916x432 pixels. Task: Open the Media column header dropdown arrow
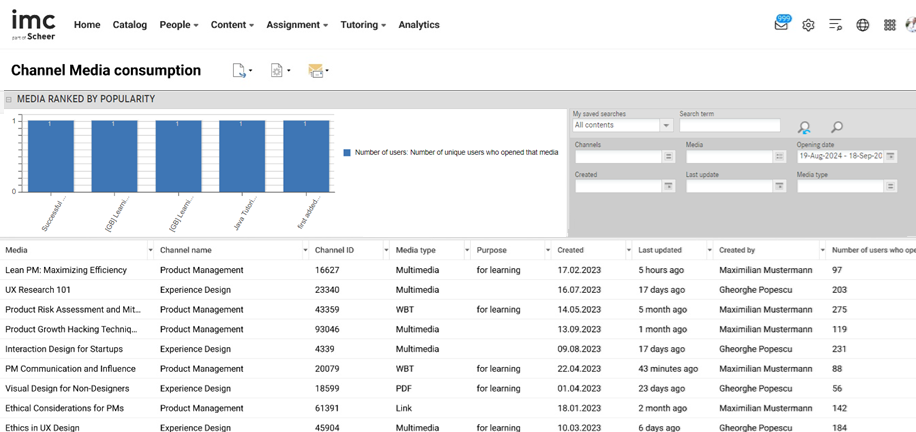coord(150,250)
